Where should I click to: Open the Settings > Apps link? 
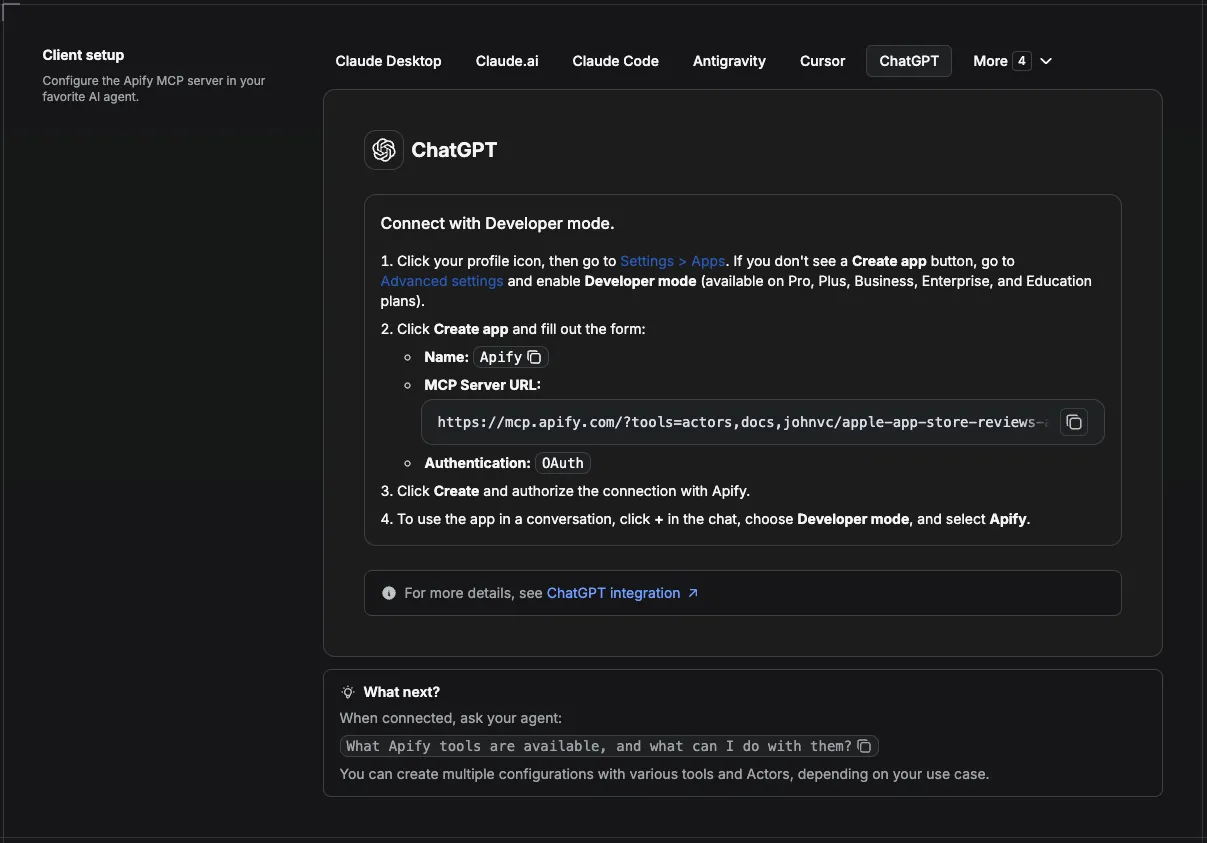pos(673,261)
